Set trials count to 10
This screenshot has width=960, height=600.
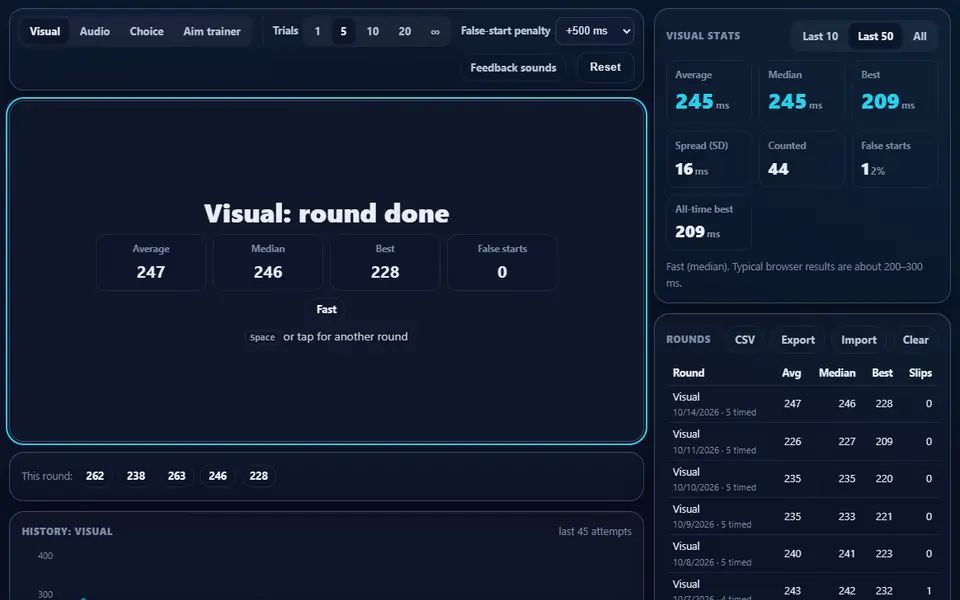pos(373,31)
